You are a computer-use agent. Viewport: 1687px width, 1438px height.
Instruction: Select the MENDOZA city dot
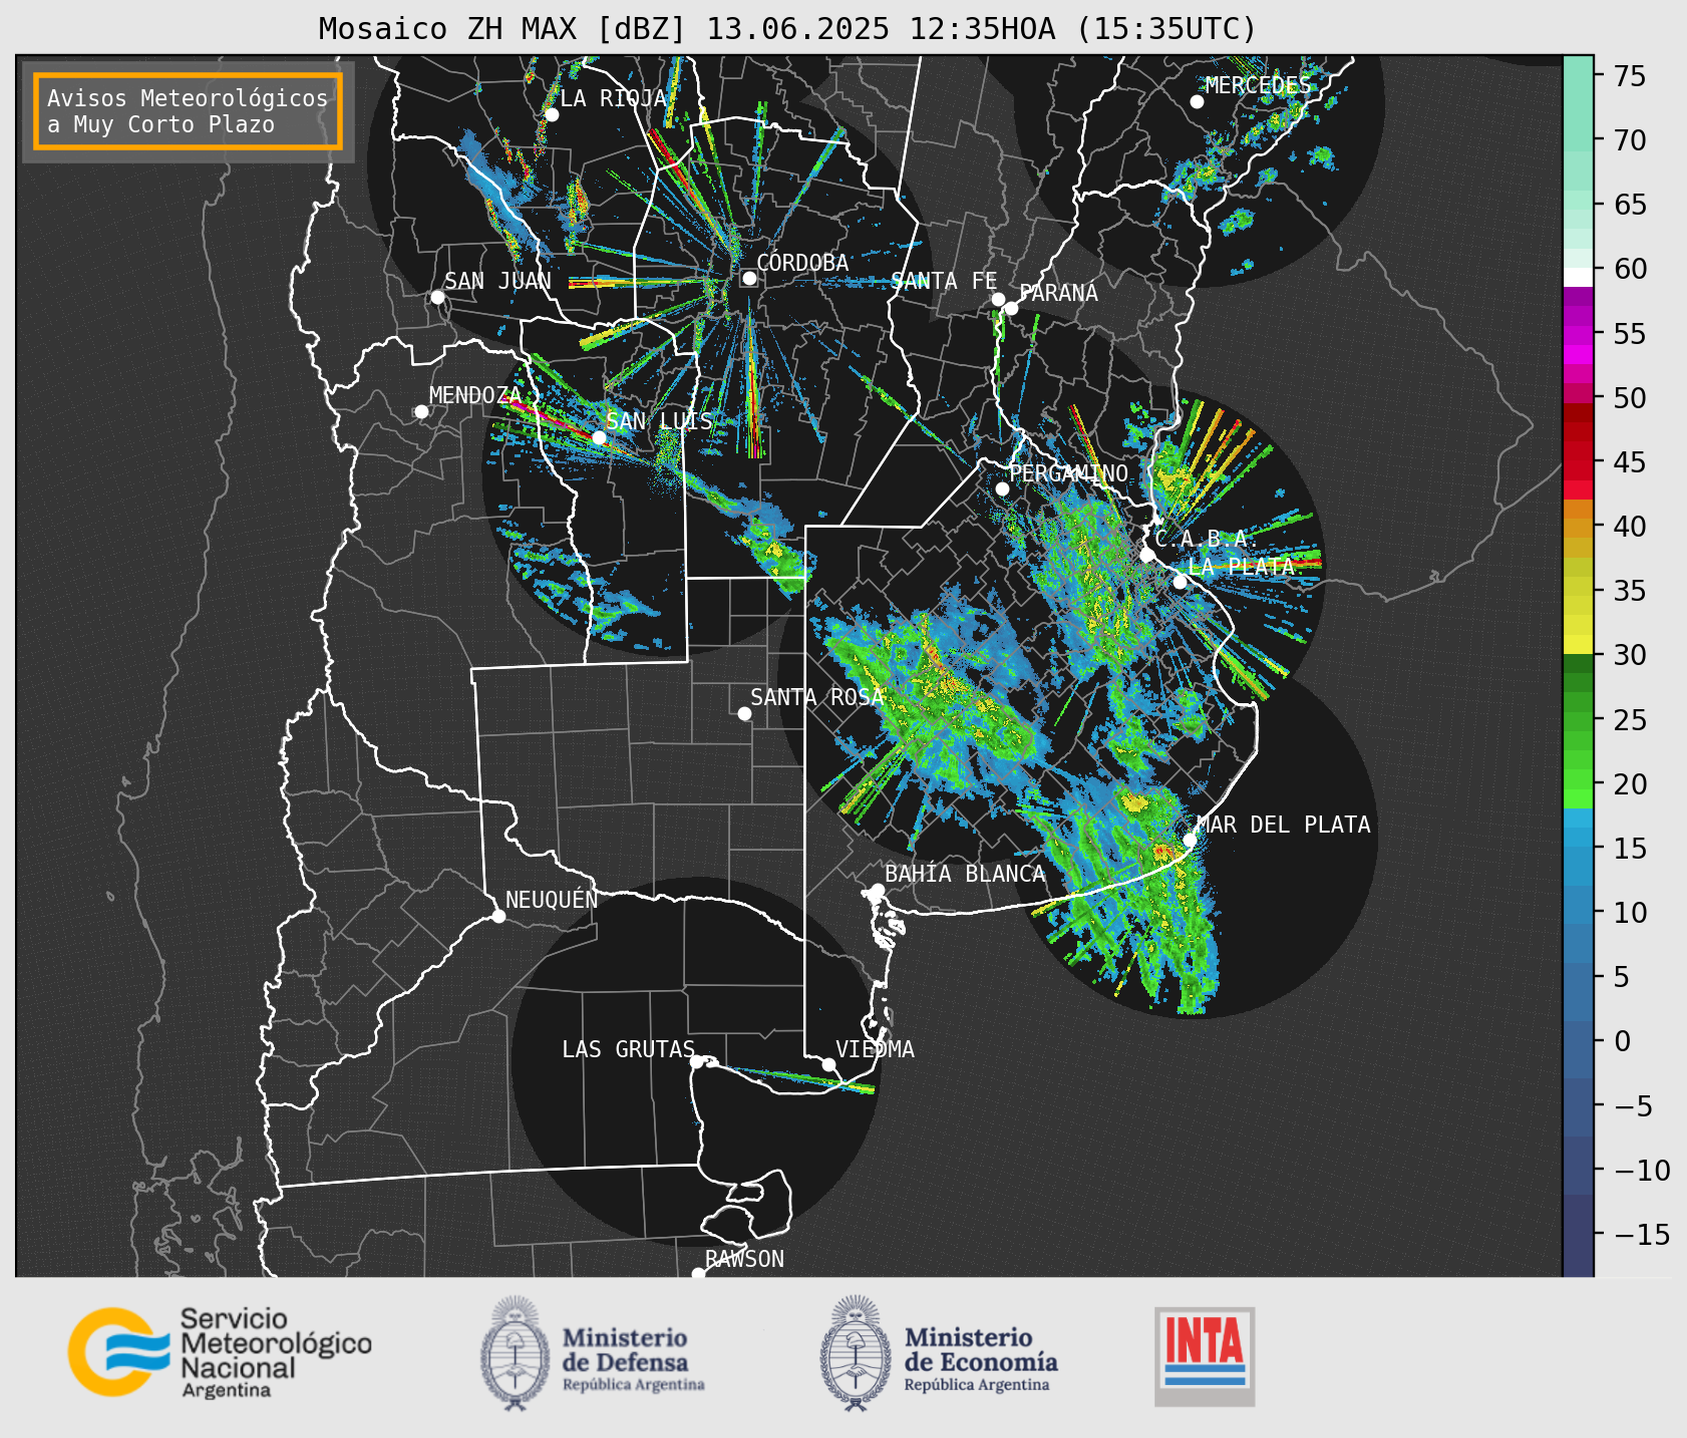click(421, 412)
